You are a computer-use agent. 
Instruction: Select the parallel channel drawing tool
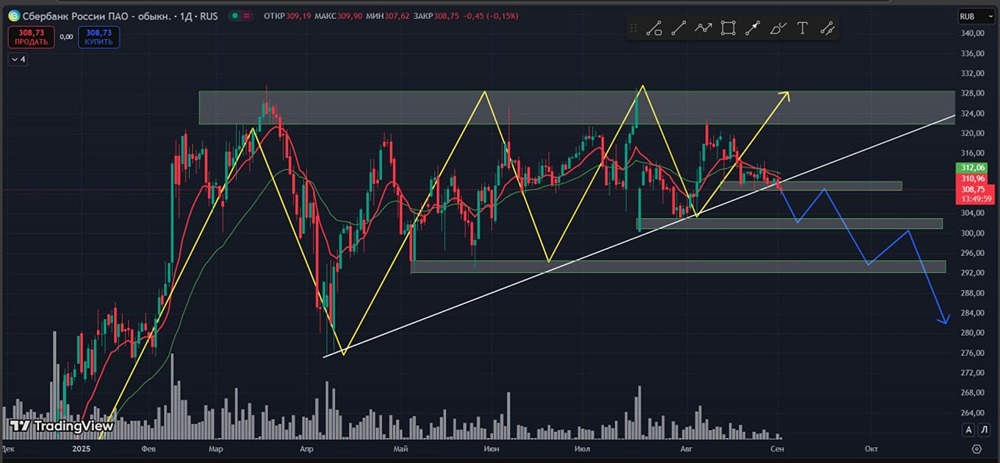828,28
